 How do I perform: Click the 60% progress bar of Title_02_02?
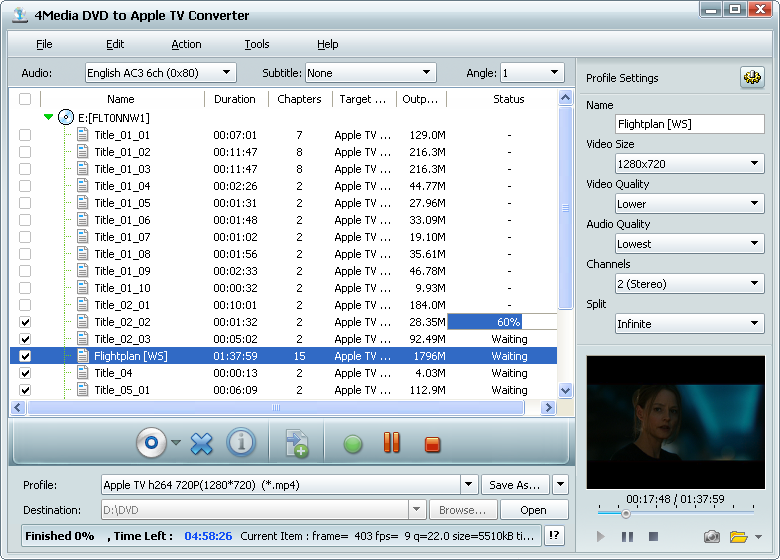coord(502,322)
